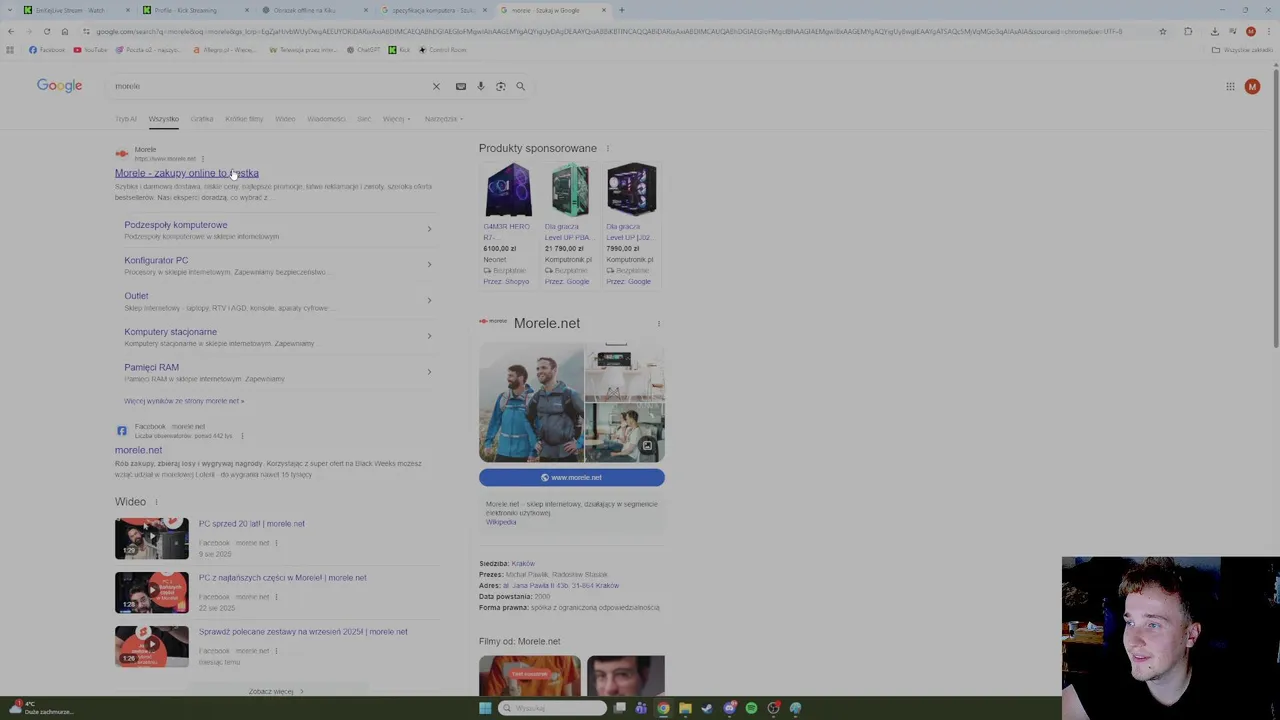This screenshot has width=1280, height=720.
Task: Click the Google logo
Action: pos(59,86)
